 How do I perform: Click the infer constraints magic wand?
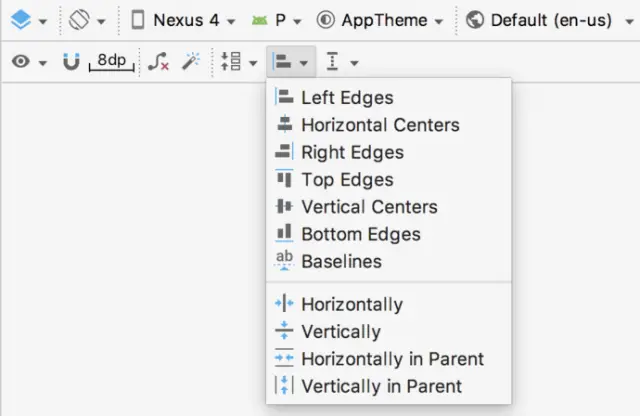pyautogui.click(x=190, y=62)
